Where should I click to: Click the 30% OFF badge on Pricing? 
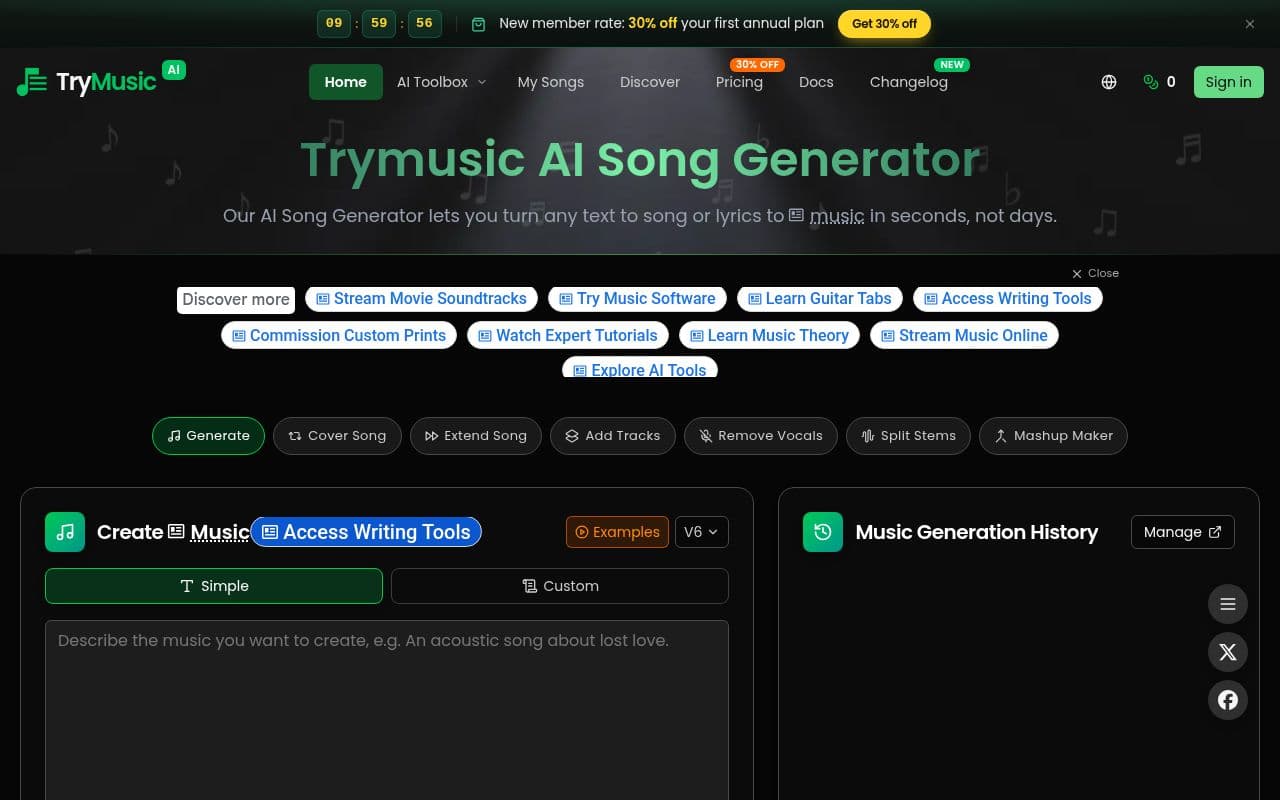point(757,64)
